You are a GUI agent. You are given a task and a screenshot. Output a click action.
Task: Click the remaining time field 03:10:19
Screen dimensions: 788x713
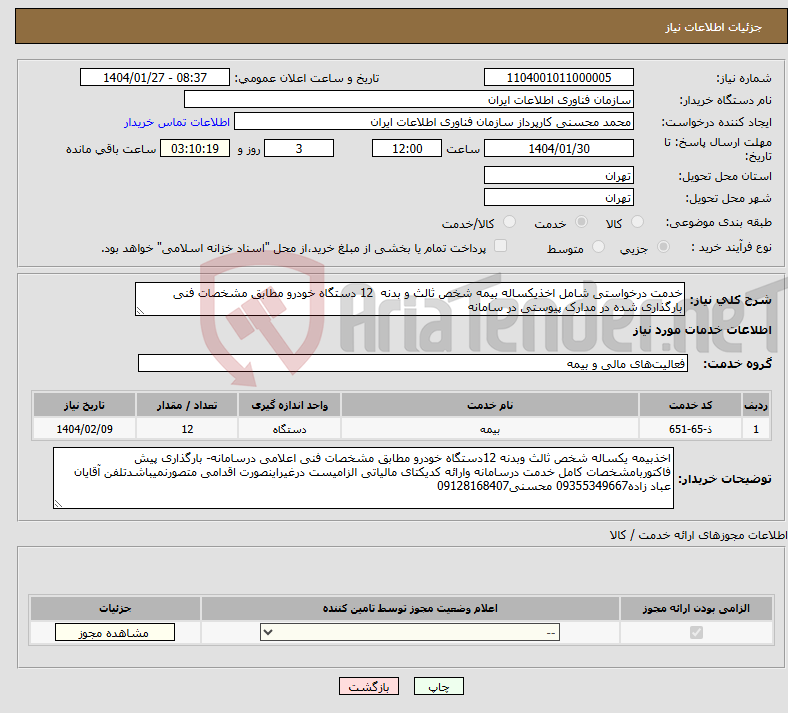coord(195,148)
